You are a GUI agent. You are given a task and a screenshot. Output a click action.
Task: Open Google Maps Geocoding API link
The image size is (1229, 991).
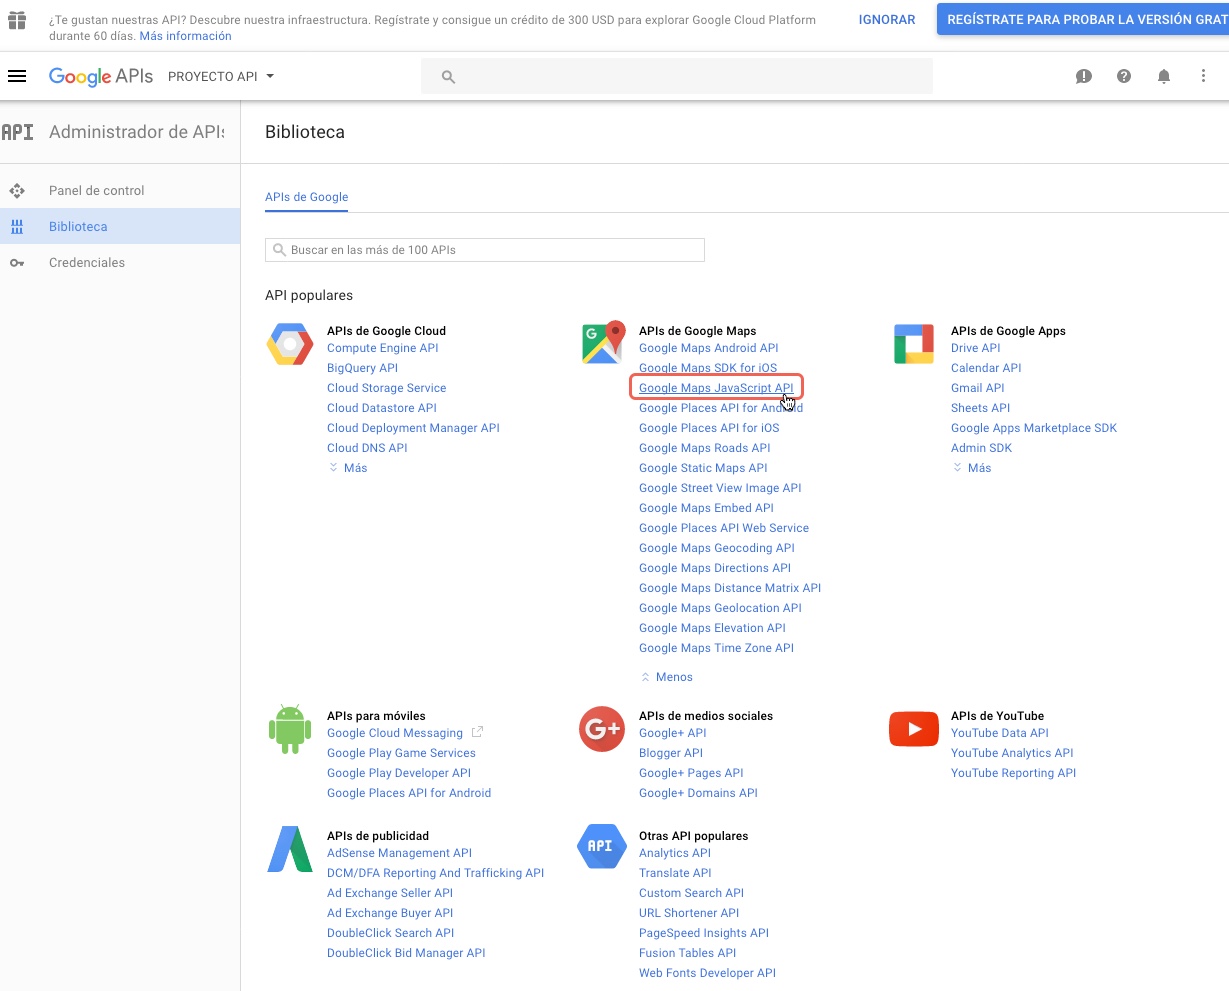[x=717, y=548]
